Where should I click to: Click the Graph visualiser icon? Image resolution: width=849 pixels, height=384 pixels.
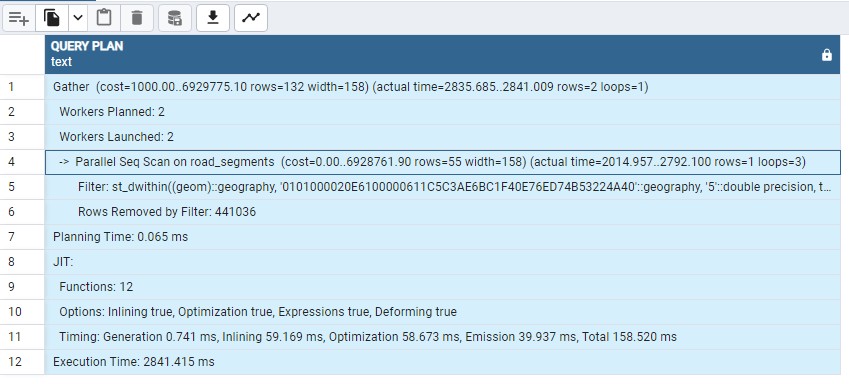click(251, 18)
